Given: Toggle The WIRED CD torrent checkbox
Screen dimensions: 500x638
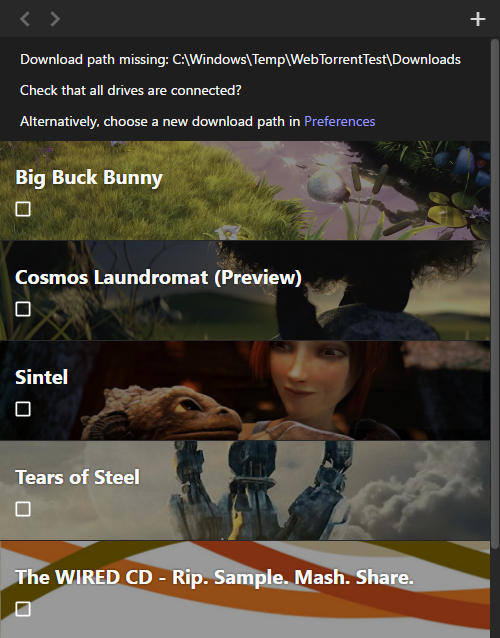Looking at the screenshot, I should pyautogui.click(x=23, y=609).
